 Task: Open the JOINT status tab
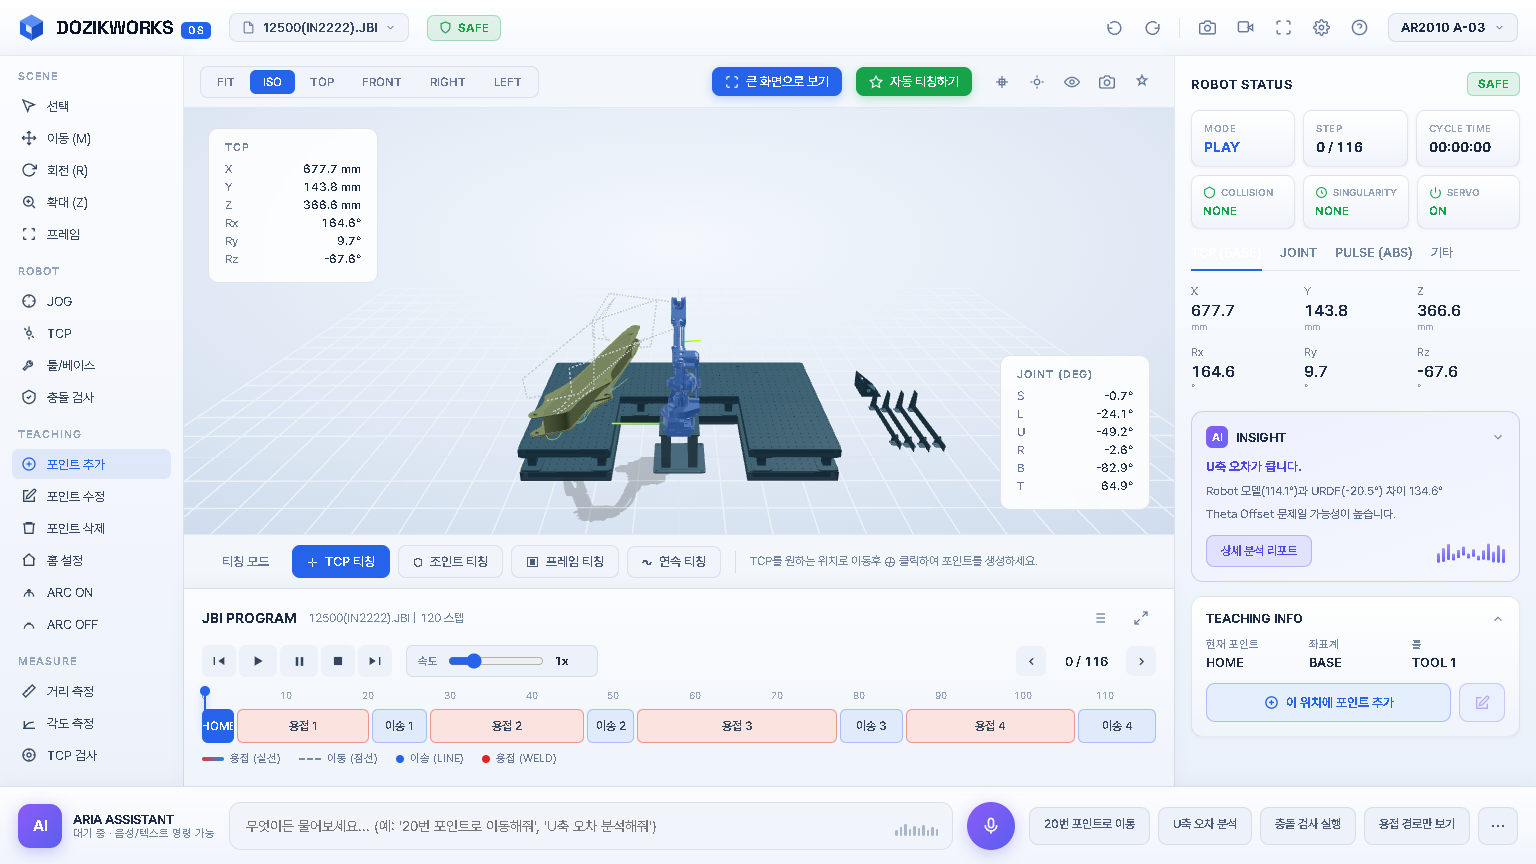(1298, 253)
